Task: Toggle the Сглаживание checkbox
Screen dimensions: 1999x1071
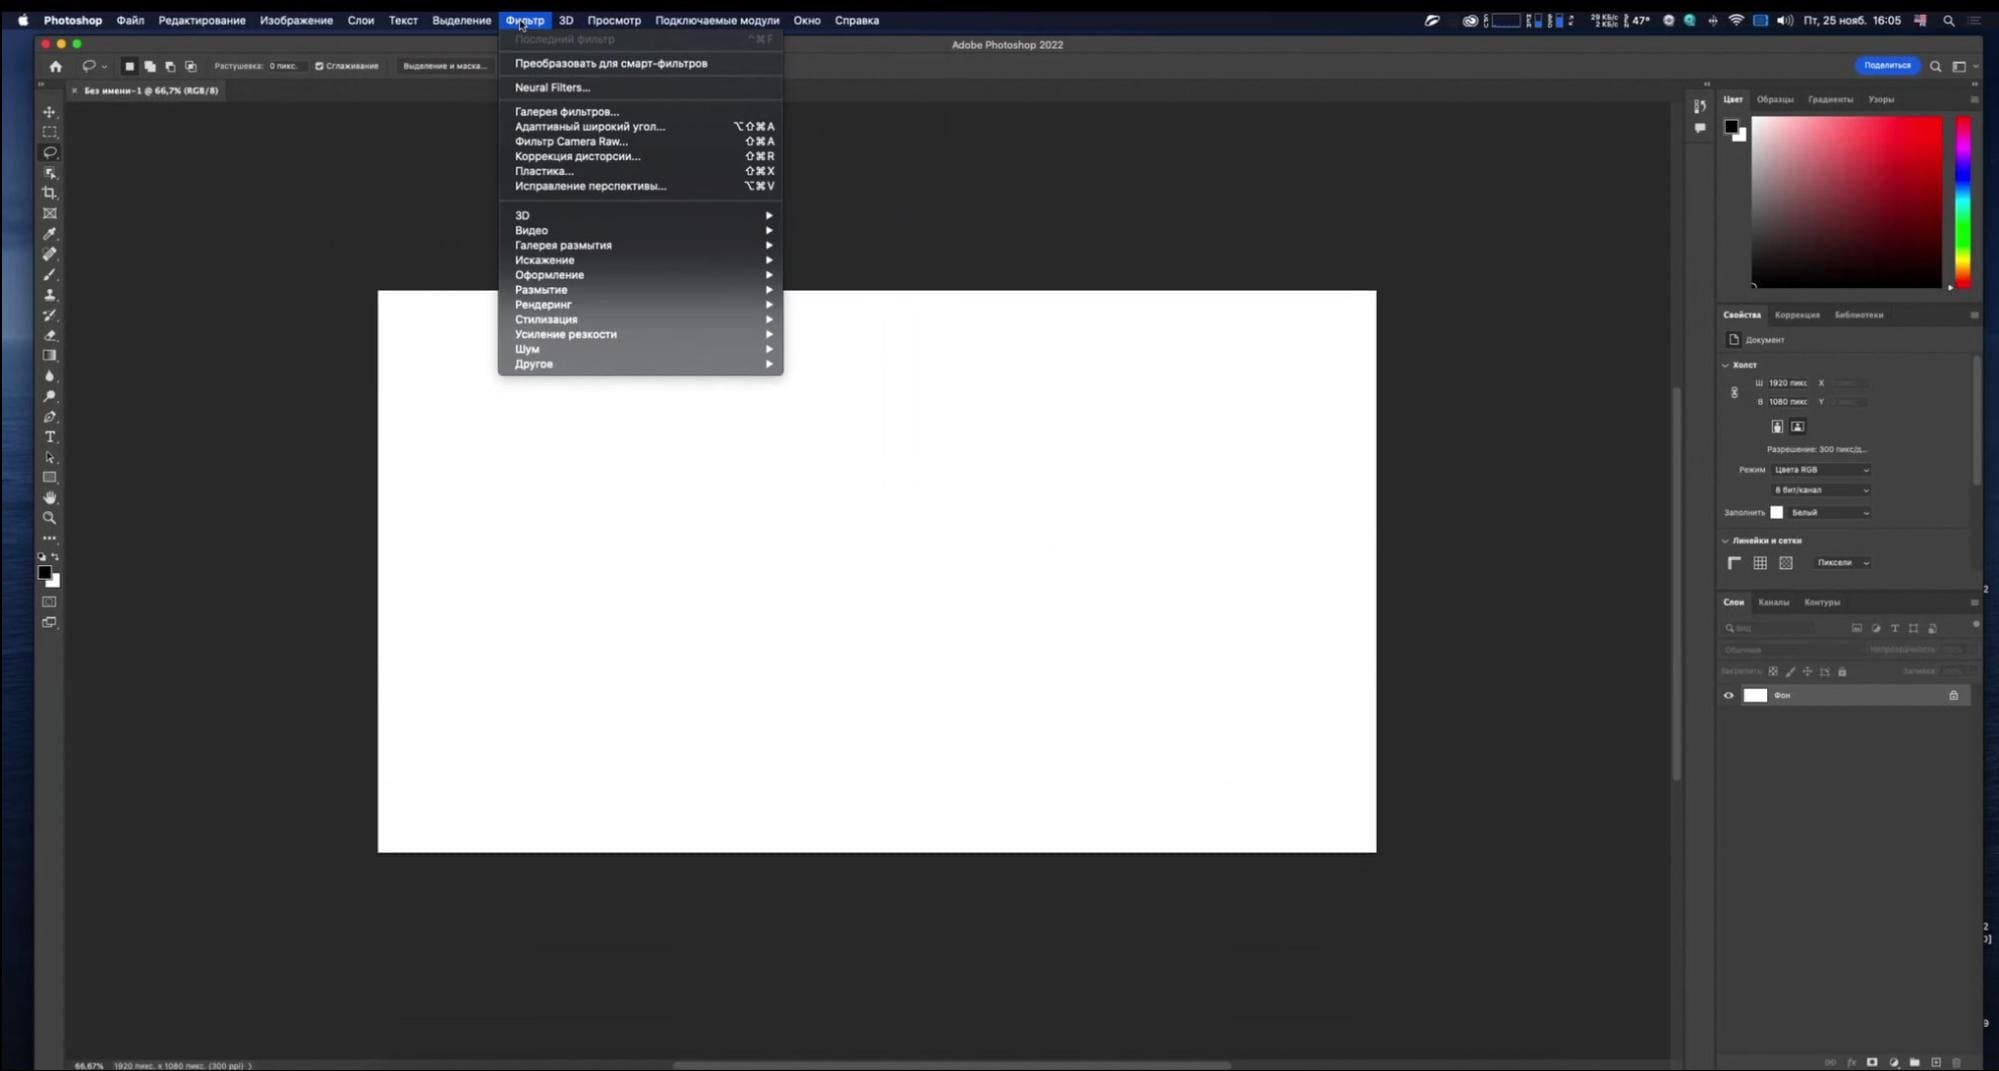Action: [x=319, y=66]
